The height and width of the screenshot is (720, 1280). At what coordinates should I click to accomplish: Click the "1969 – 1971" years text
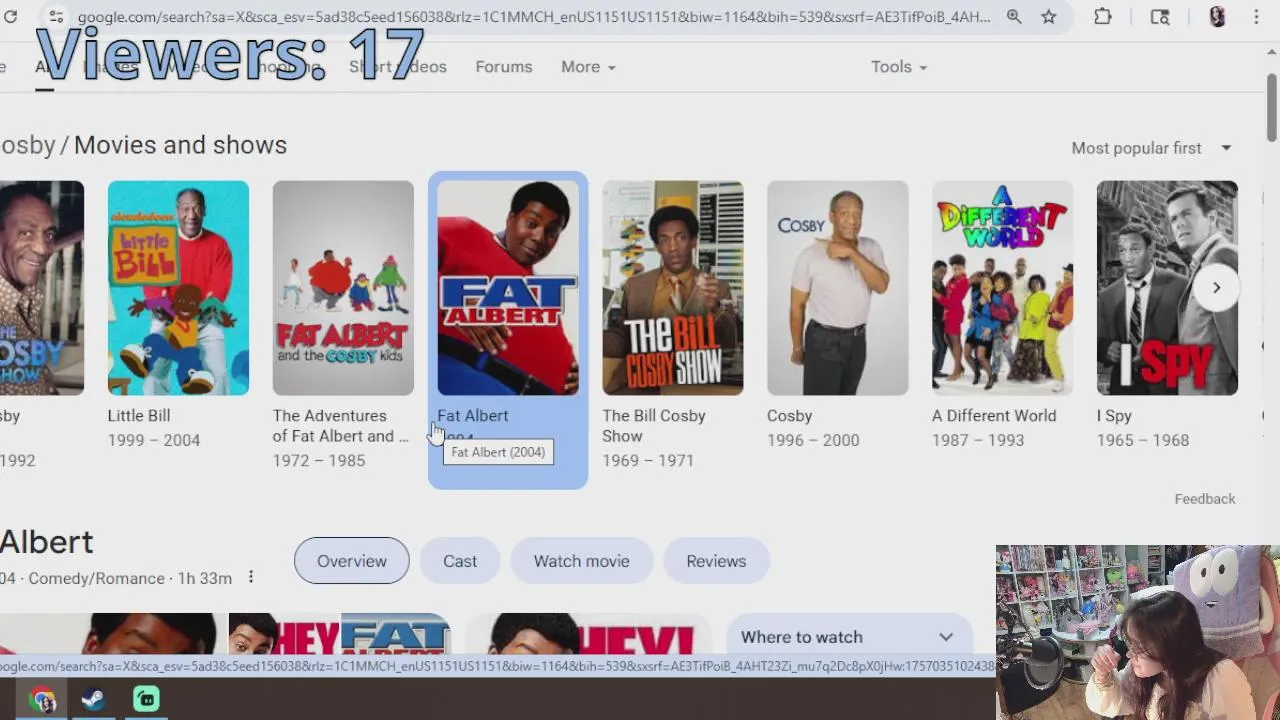point(648,461)
